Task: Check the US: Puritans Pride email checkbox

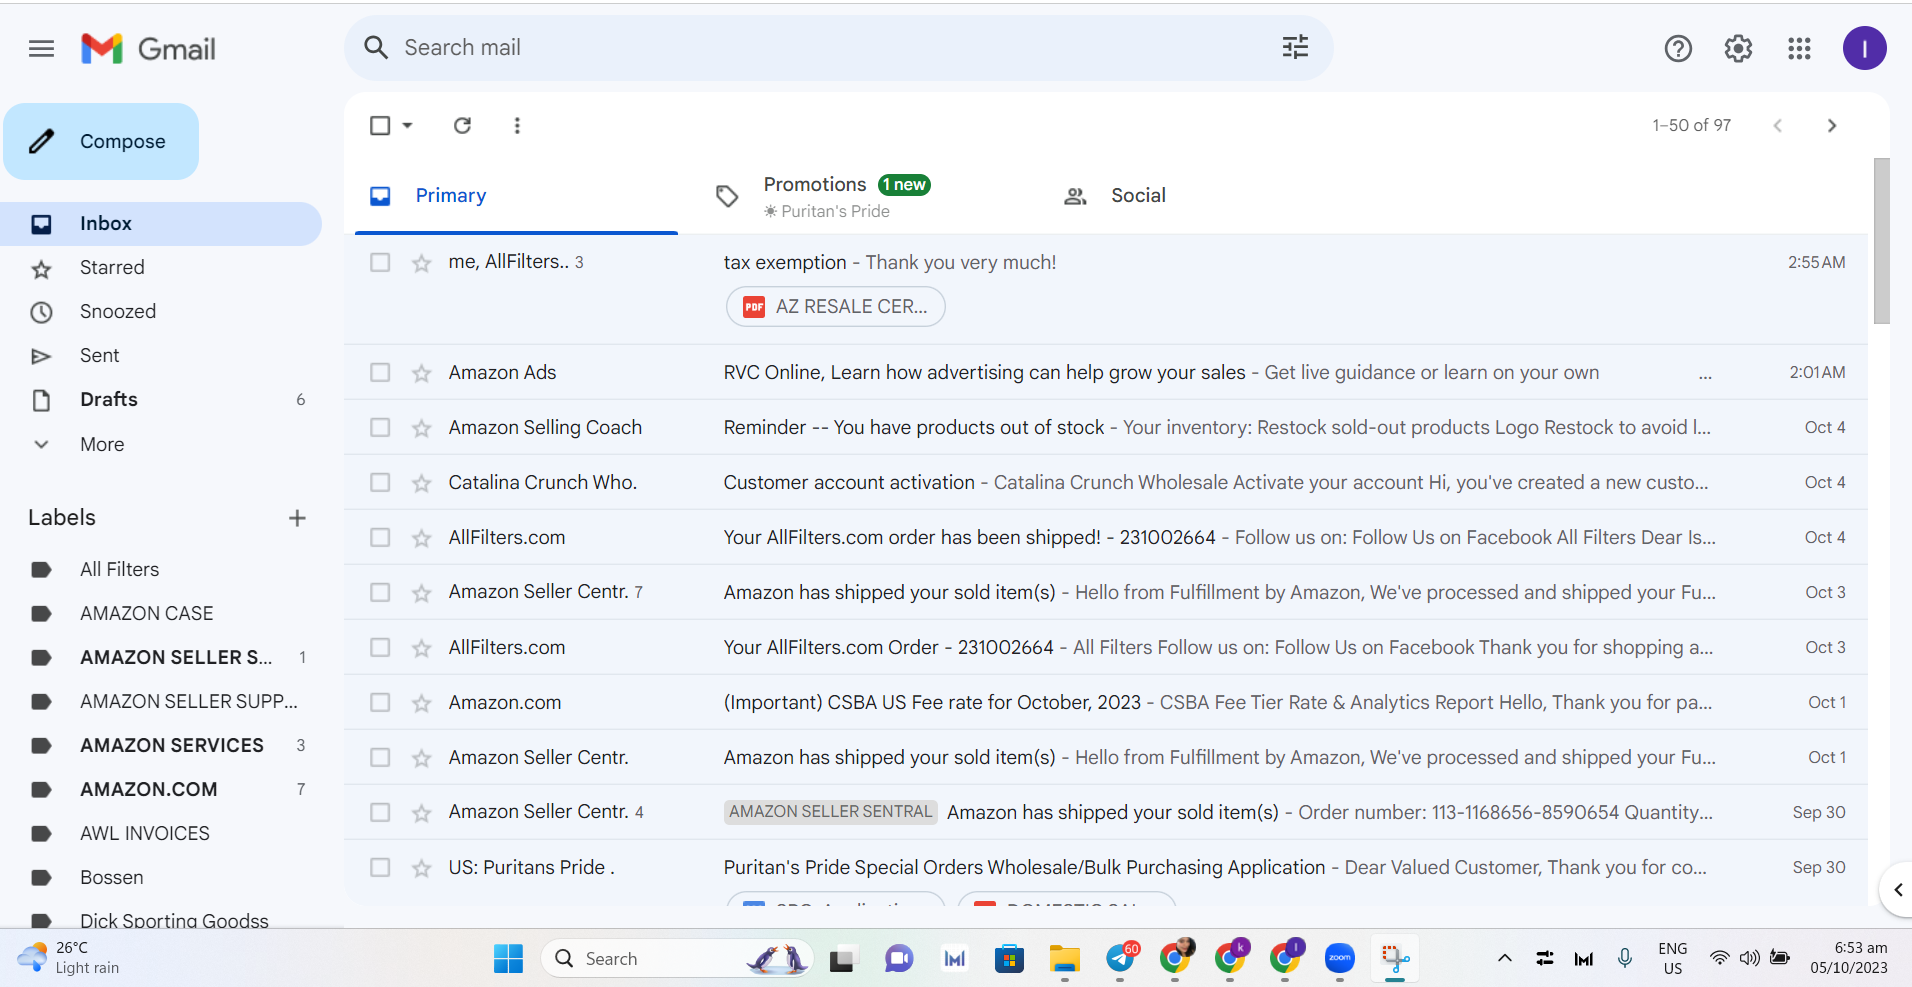Action: [x=380, y=867]
